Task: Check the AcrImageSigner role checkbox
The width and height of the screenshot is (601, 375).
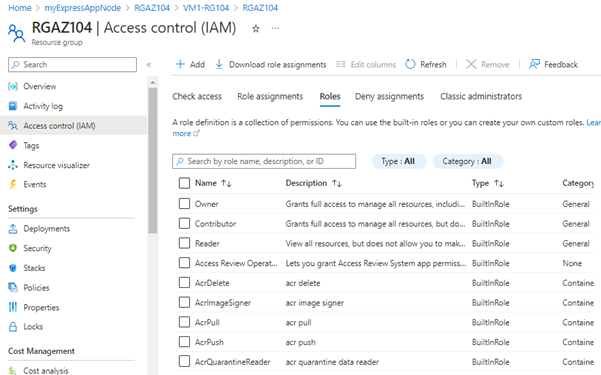Action: point(184,302)
